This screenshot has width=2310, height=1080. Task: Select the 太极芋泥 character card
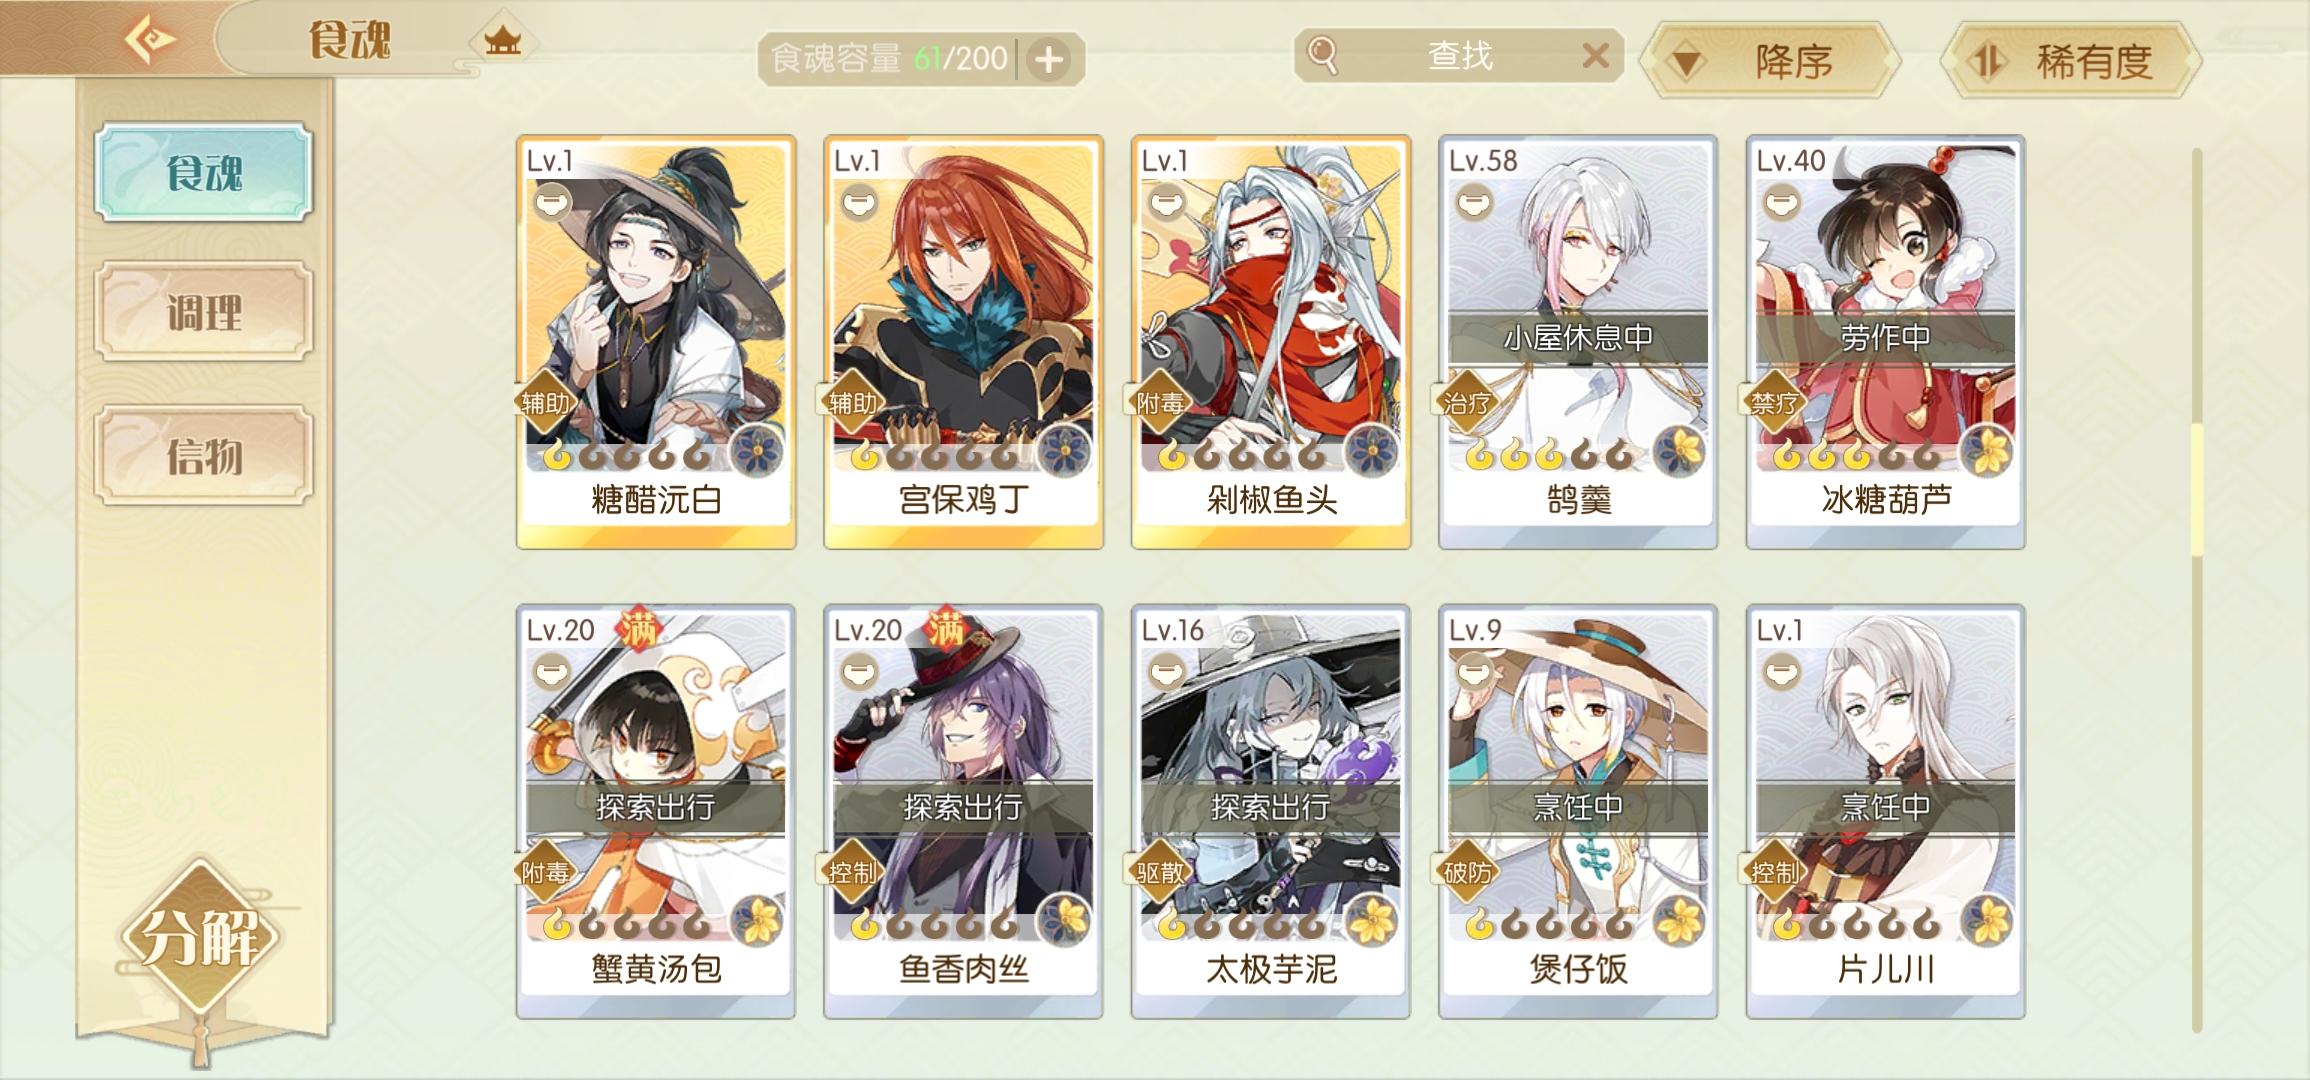(x=1271, y=811)
